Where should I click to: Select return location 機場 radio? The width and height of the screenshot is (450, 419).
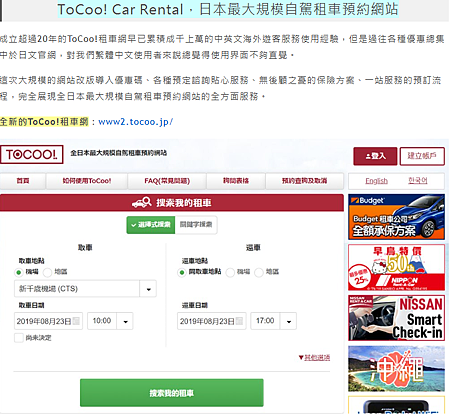pos(230,272)
